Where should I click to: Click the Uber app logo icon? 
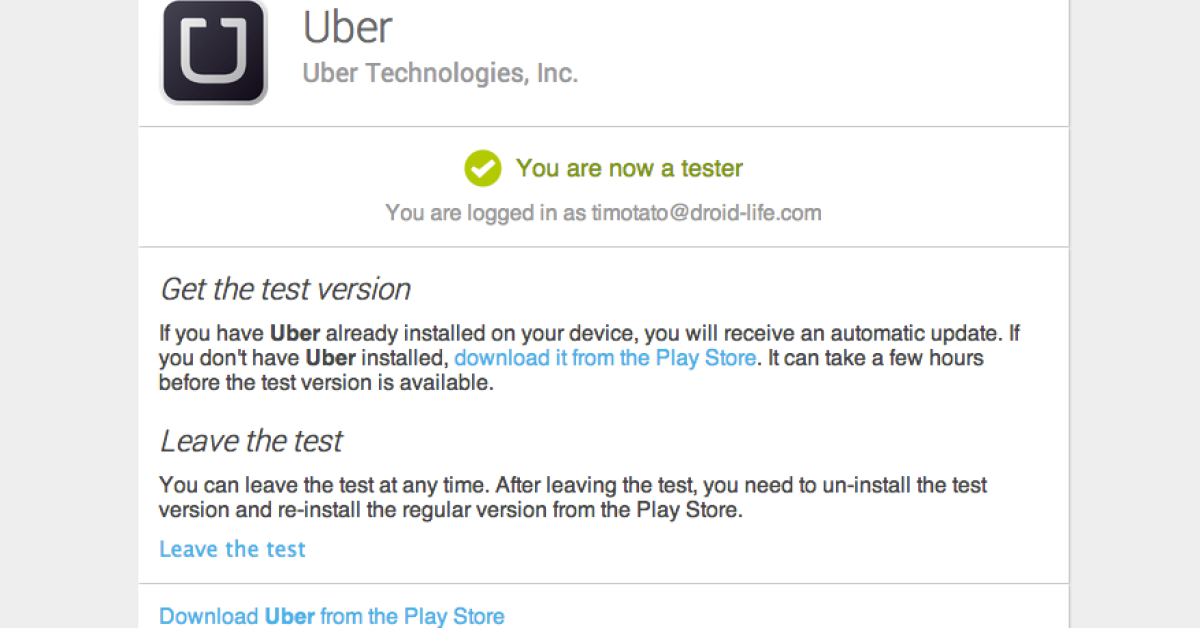[214, 52]
